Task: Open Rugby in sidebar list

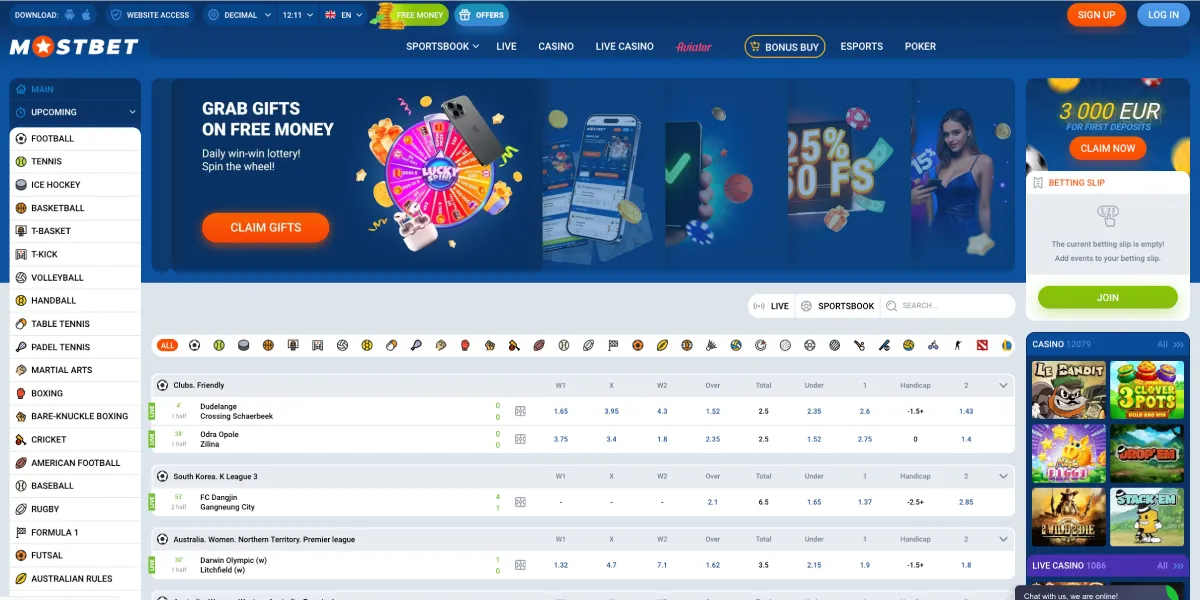Action: (x=75, y=509)
